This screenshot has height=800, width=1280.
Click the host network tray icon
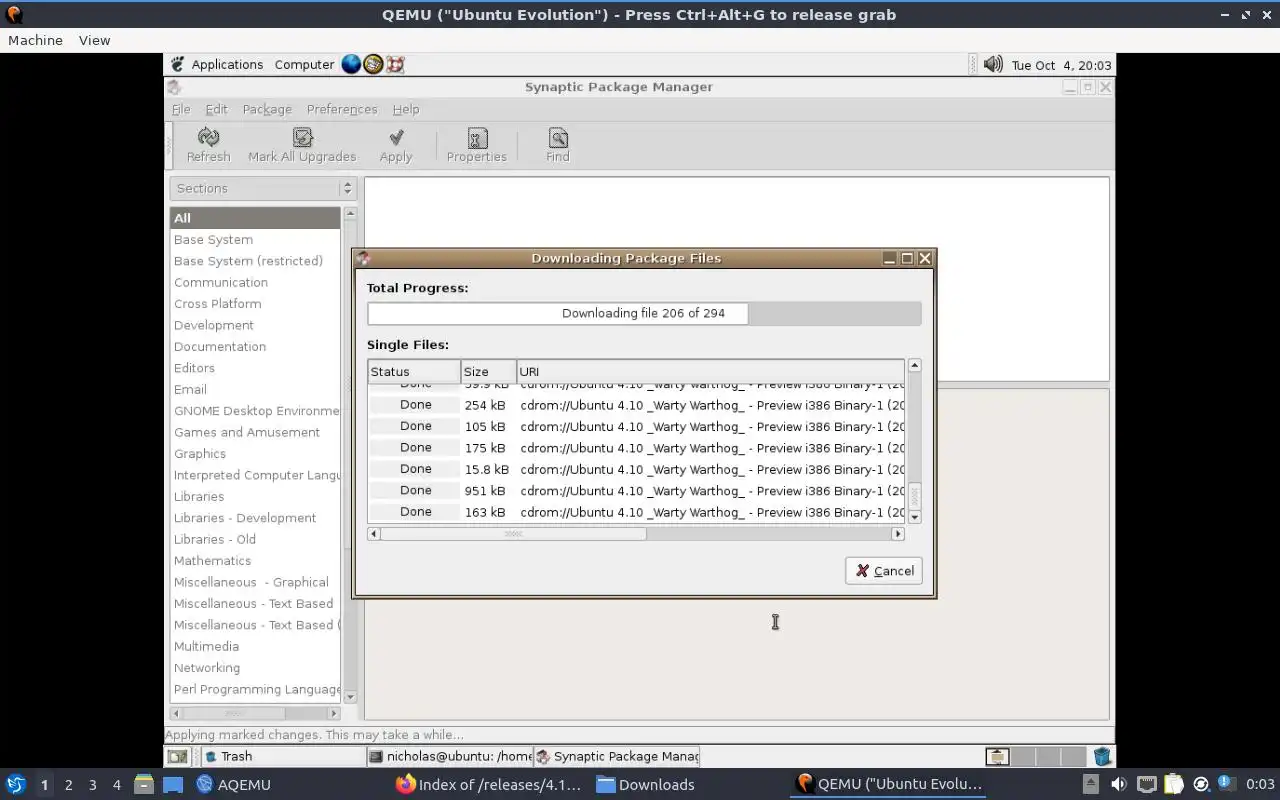click(x=1147, y=784)
